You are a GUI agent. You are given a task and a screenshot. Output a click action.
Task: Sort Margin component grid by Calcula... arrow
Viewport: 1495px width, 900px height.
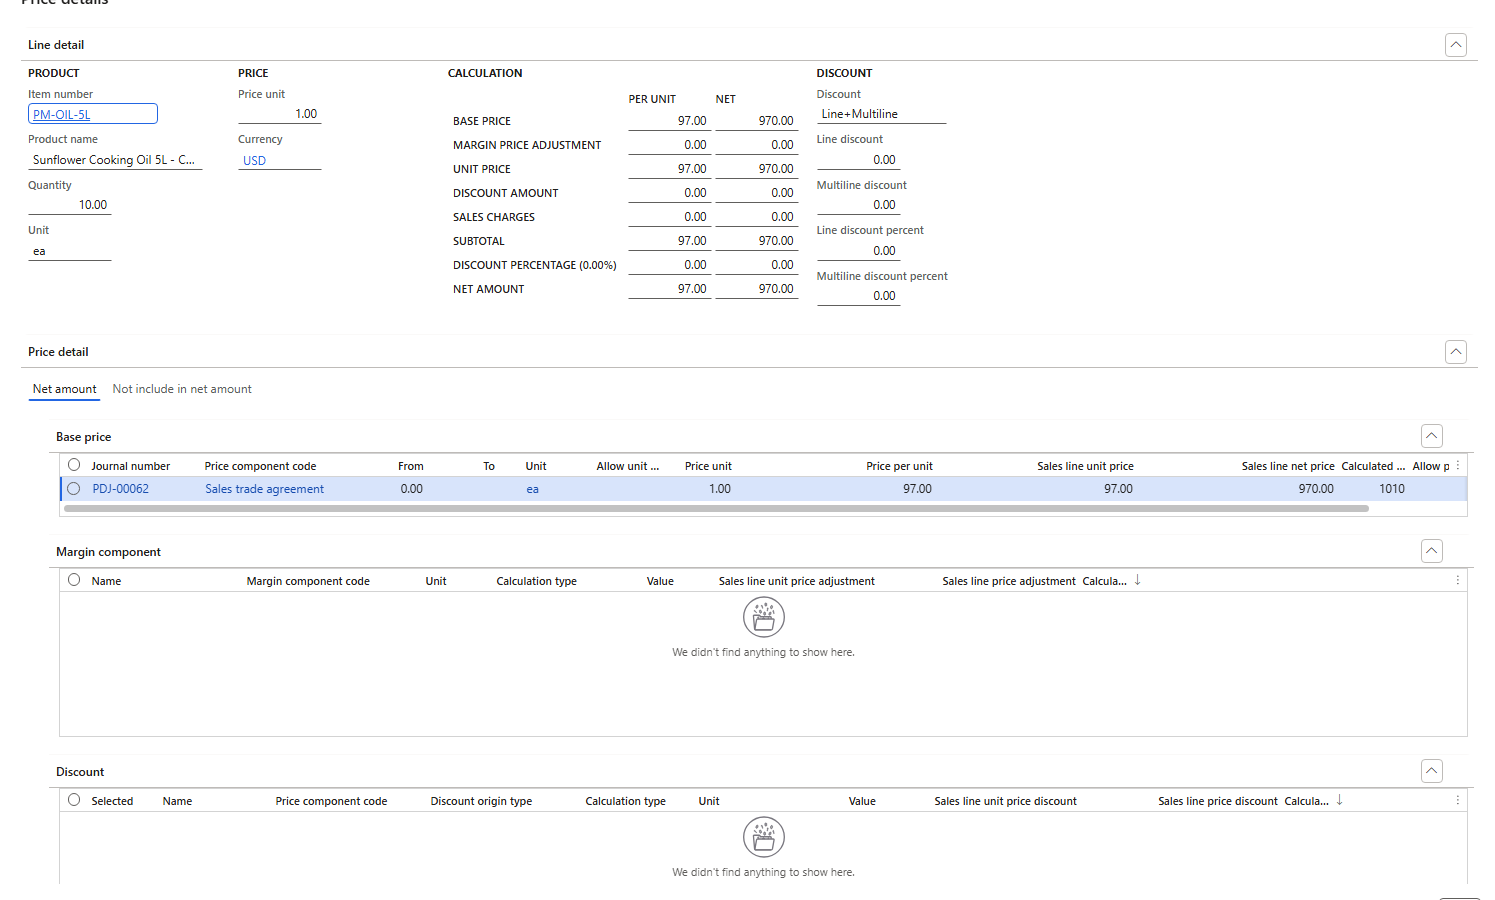click(1138, 580)
